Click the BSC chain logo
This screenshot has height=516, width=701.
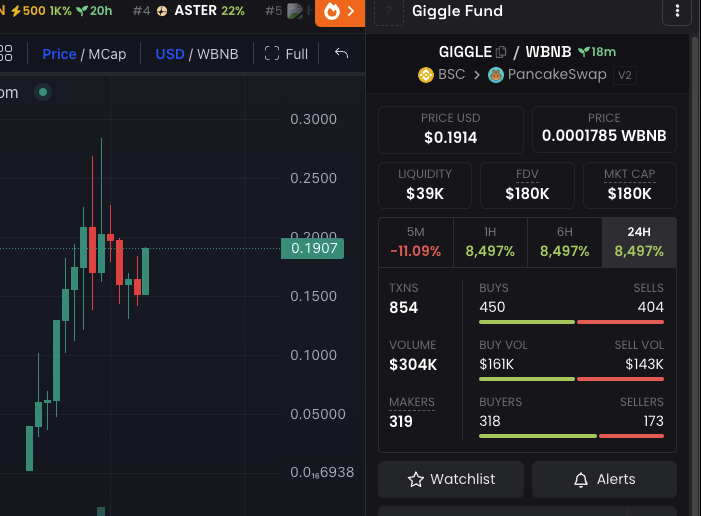(426, 75)
